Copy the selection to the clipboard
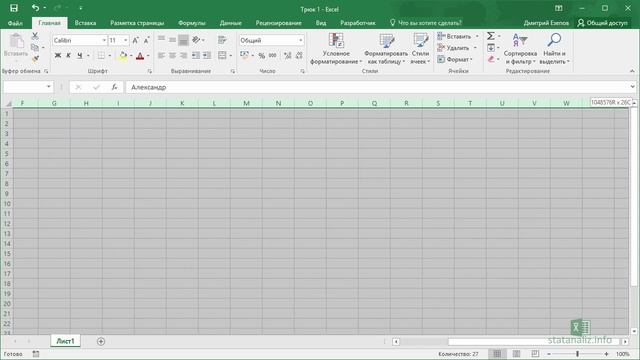The height and width of the screenshot is (360, 640). 35,47
